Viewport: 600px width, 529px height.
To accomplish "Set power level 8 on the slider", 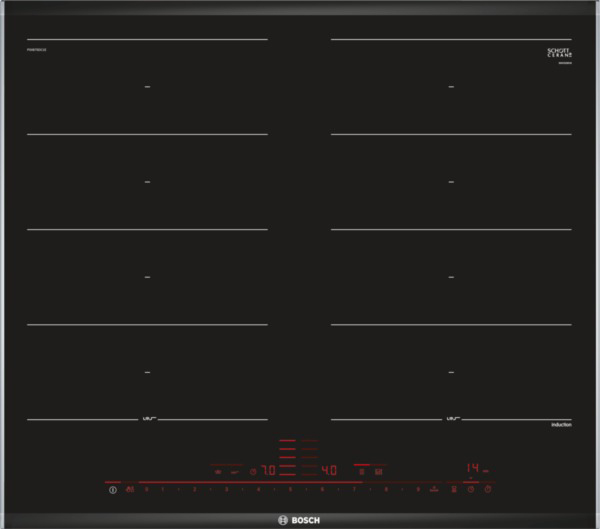I will (386, 489).
